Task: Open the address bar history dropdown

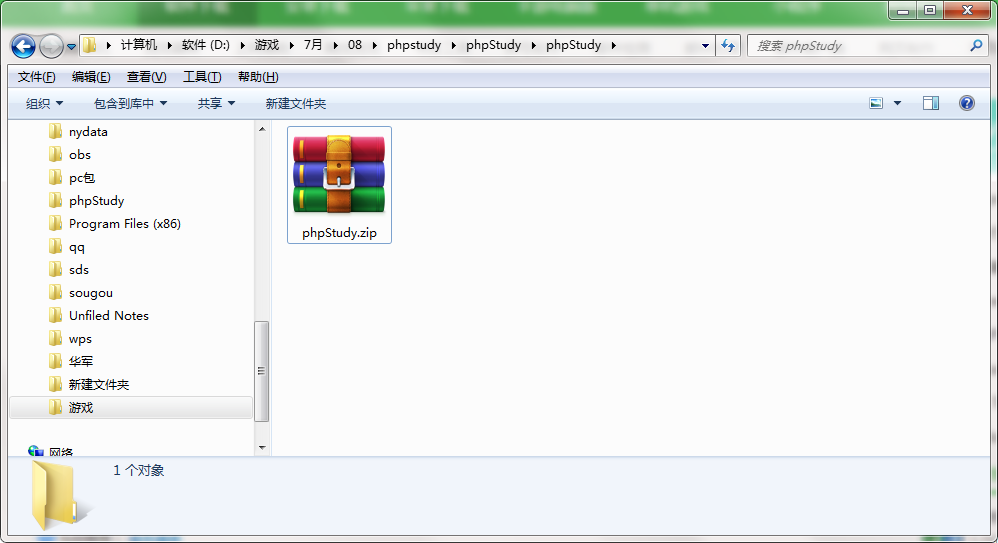Action: (705, 46)
